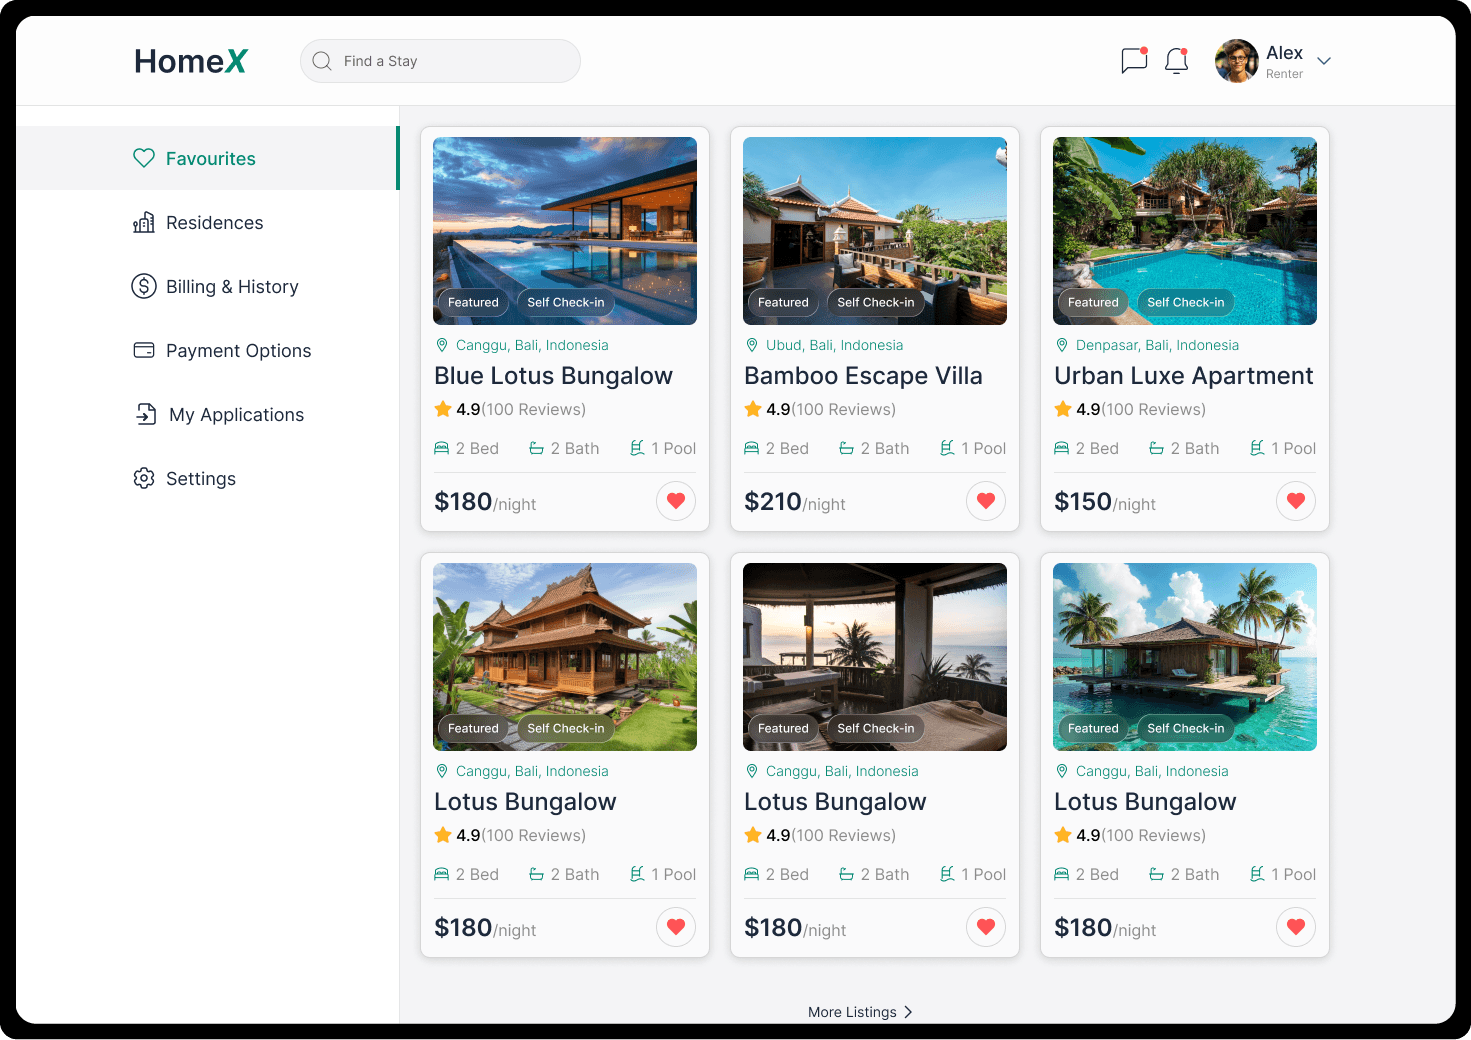Click the HomeX logo
Viewport: 1471px width, 1040px height.
click(190, 61)
